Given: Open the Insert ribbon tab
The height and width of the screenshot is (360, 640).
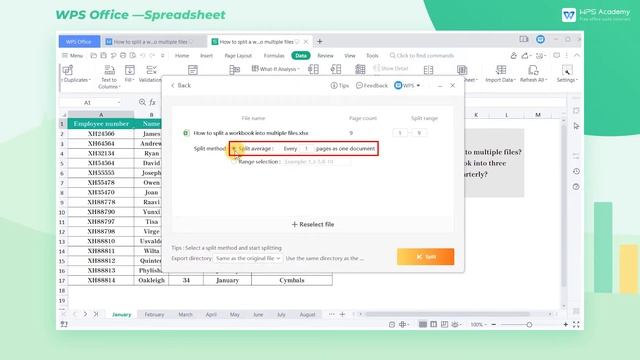Looking at the screenshot, I should point(206,56).
